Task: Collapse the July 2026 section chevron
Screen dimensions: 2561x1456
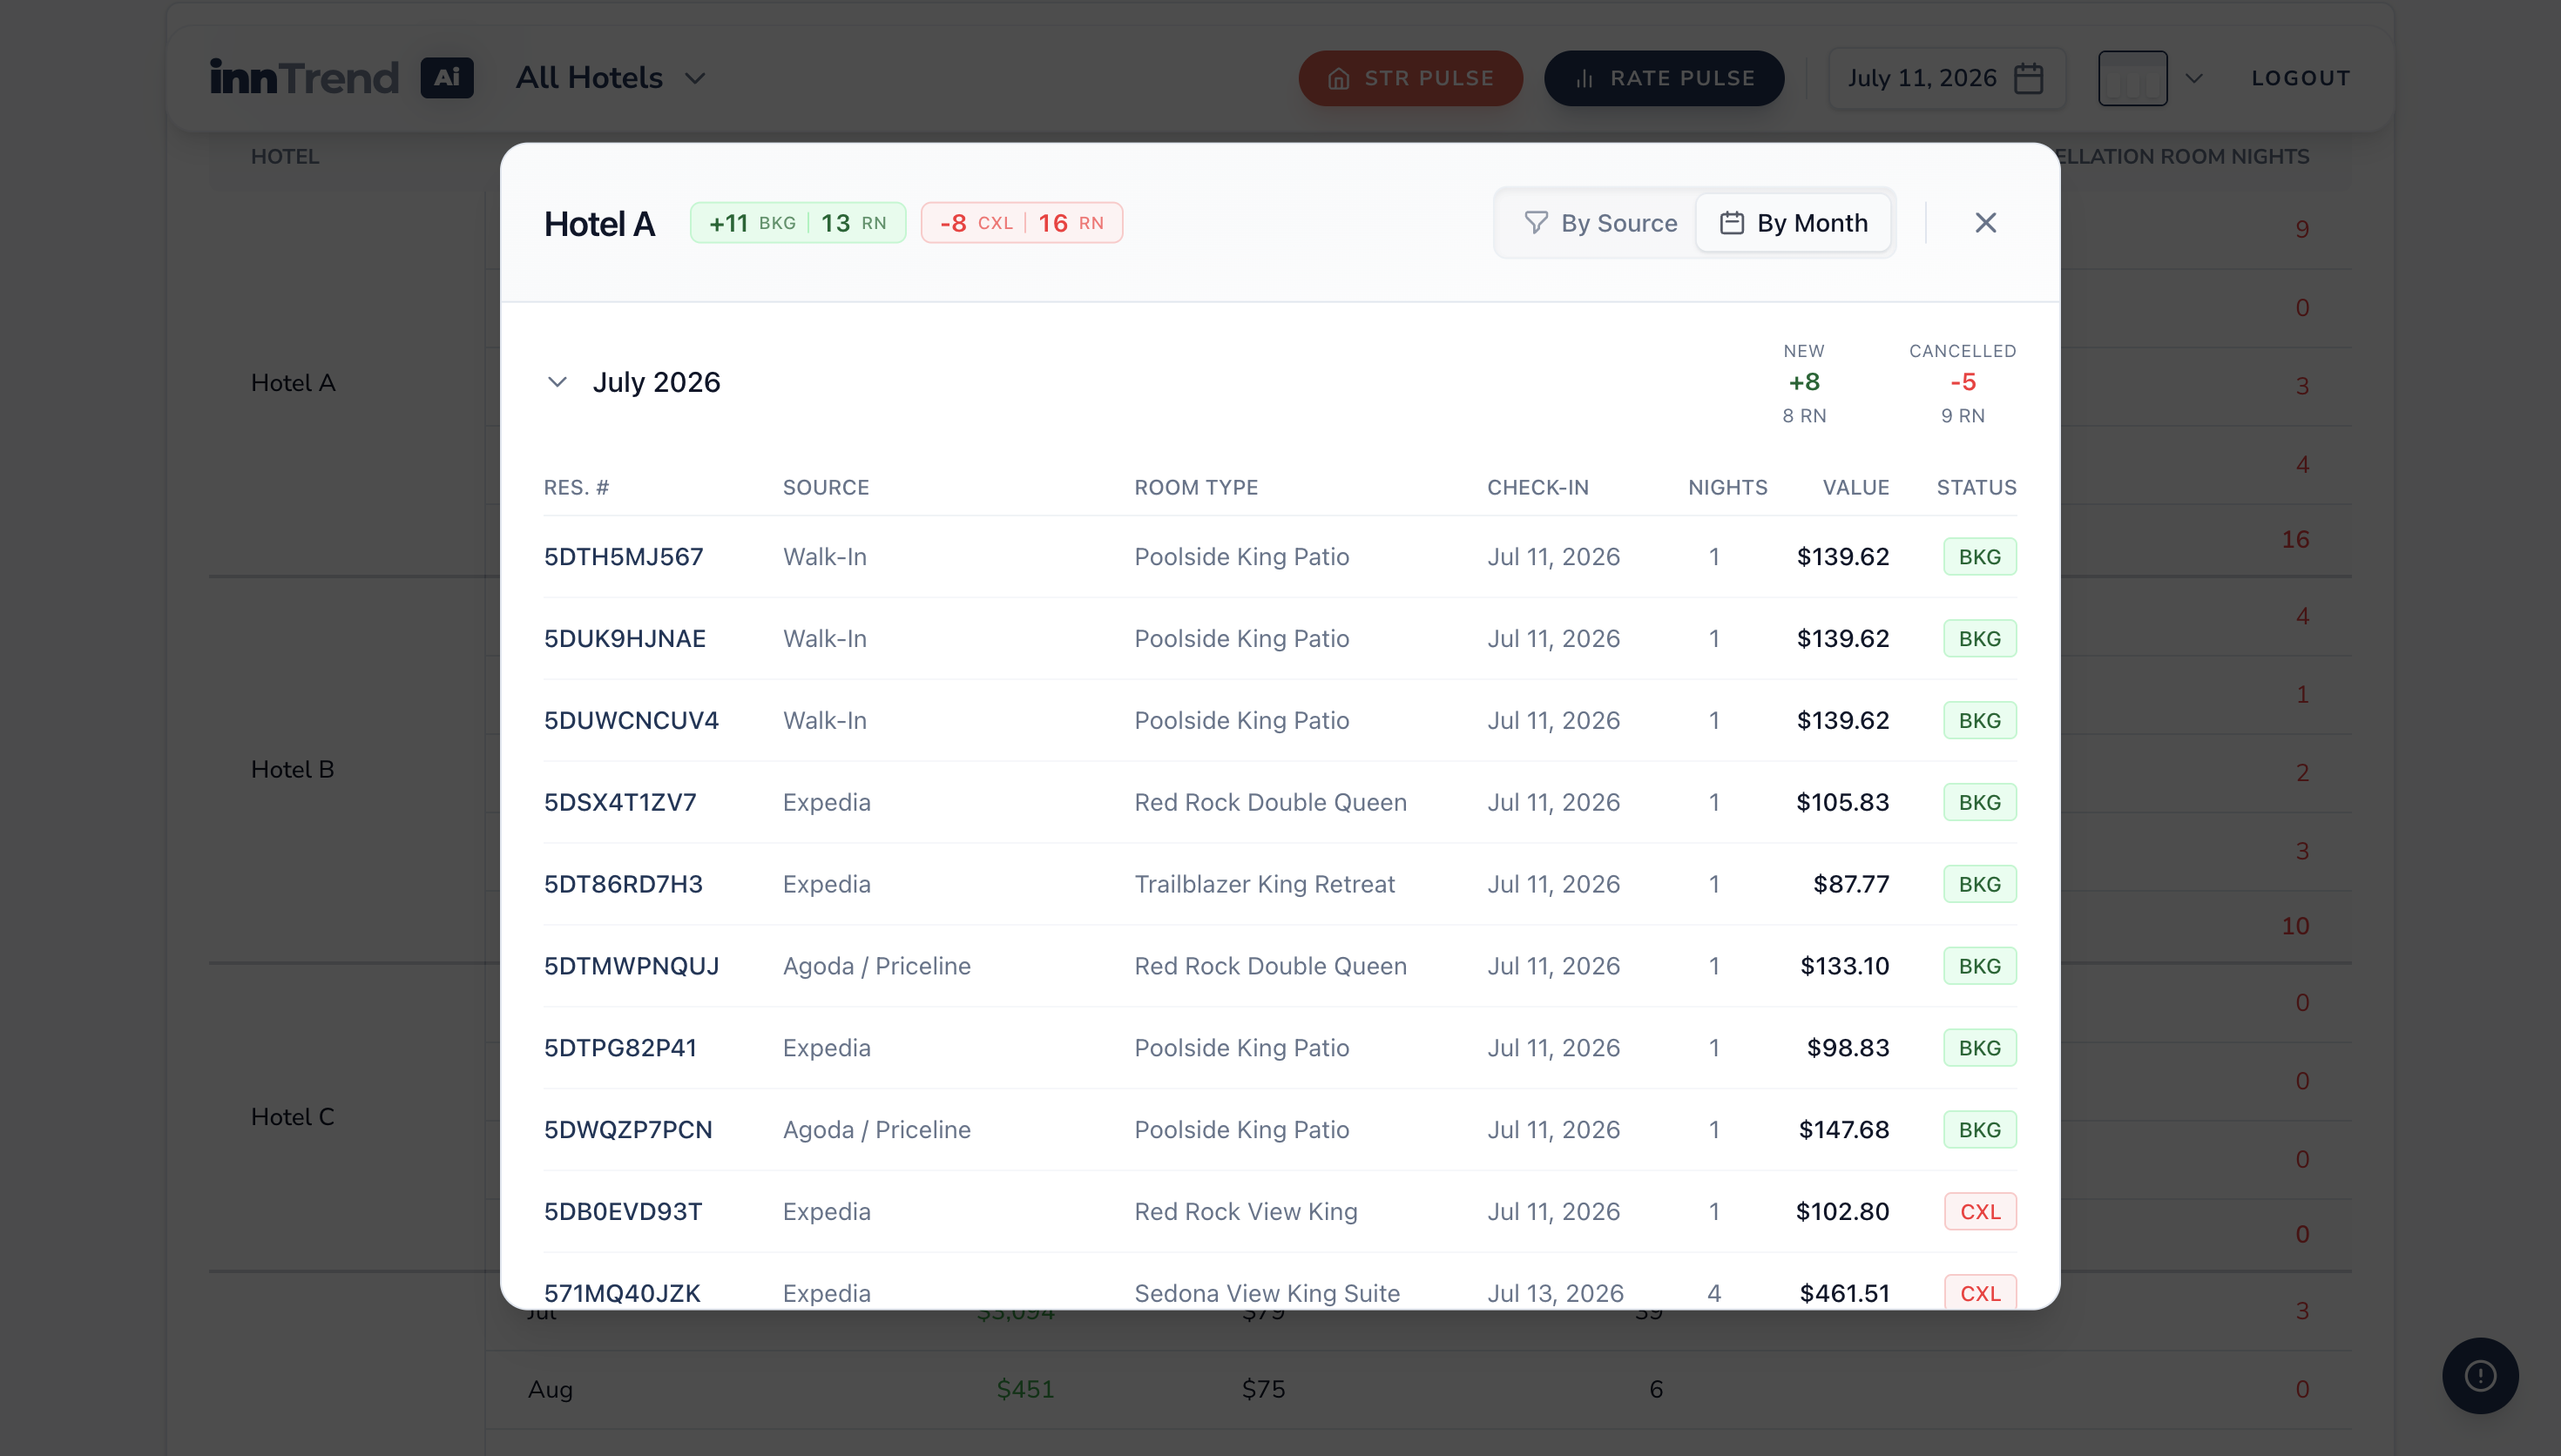Action: (557, 382)
